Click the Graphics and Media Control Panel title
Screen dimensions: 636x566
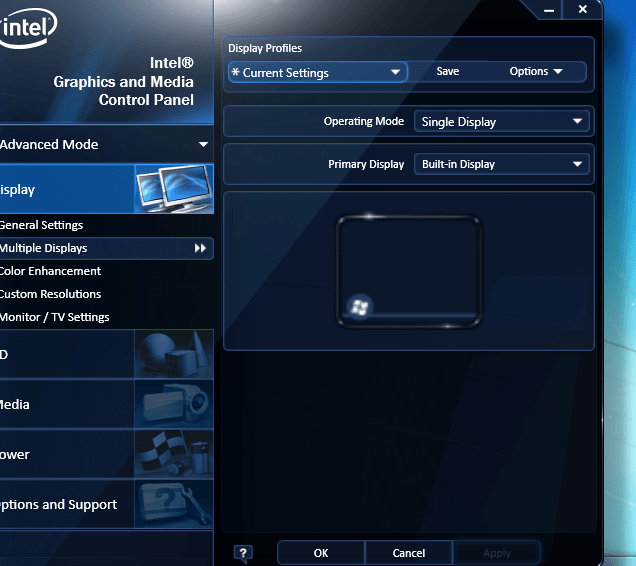[123, 82]
